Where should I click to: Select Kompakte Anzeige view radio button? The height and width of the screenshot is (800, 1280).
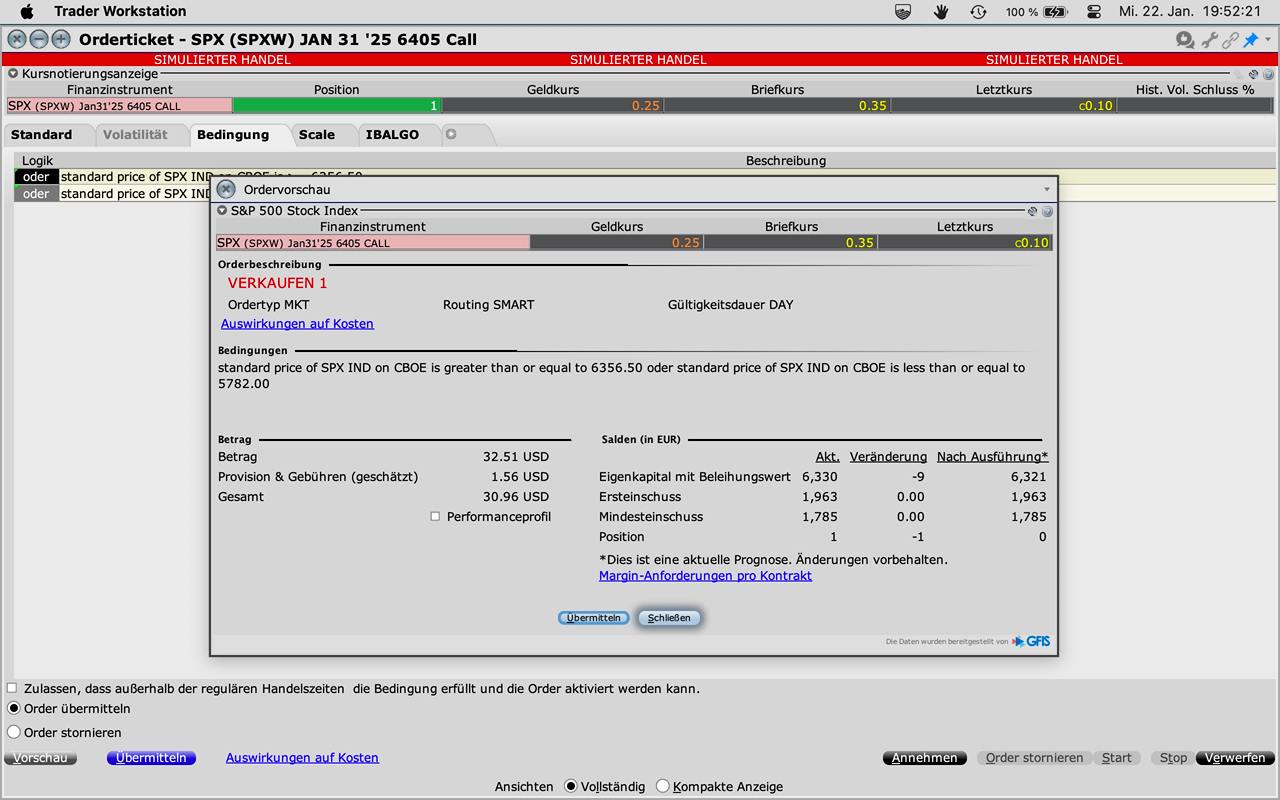(662, 786)
